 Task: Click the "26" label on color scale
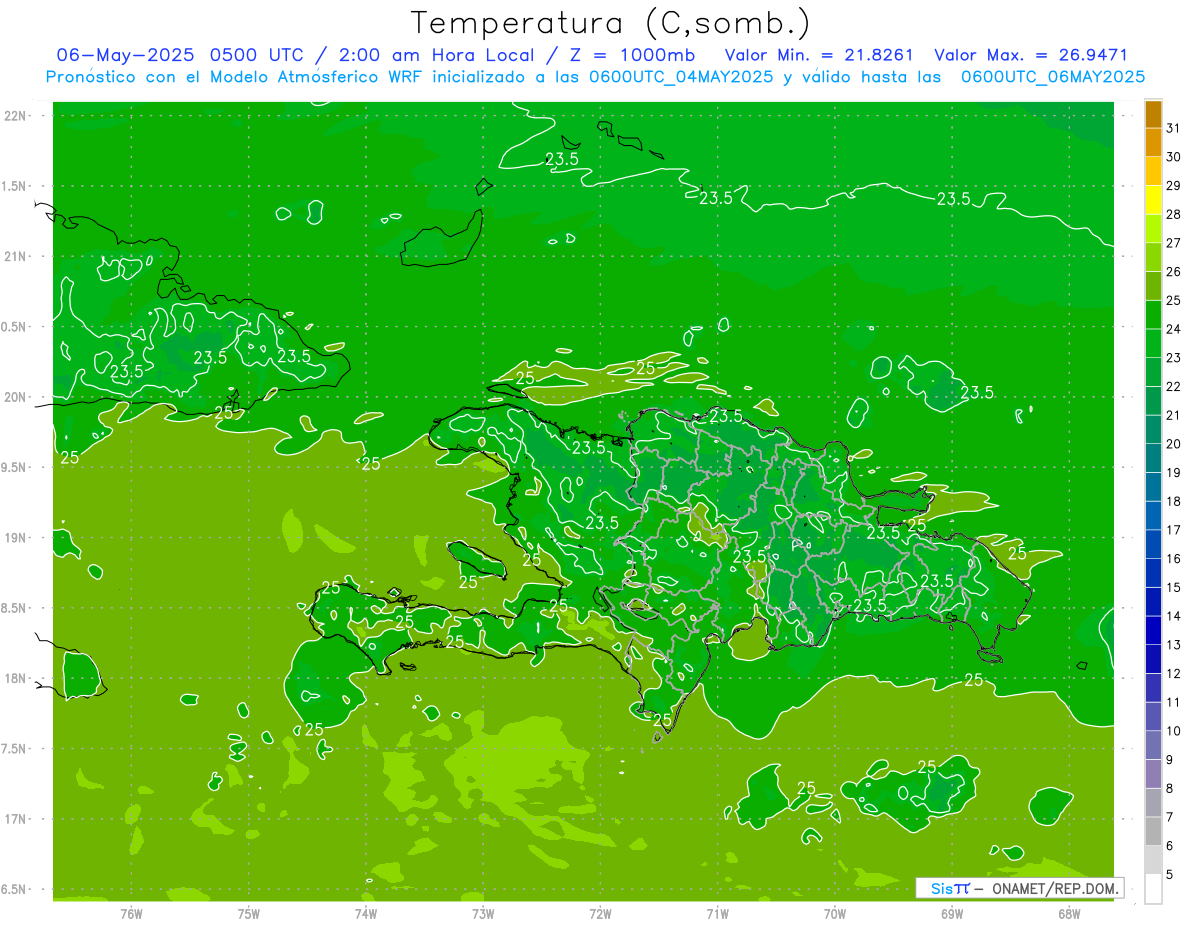(1174, 271)
